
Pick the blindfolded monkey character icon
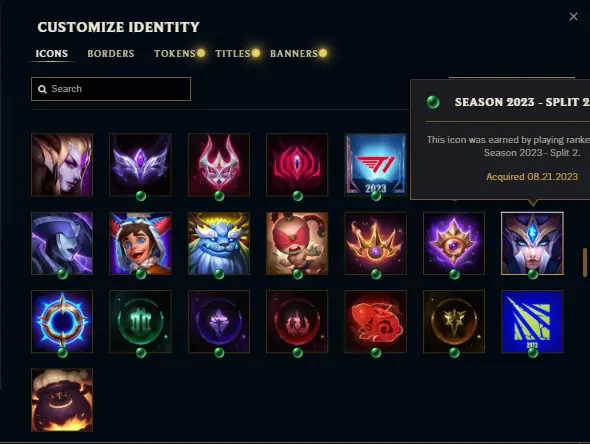[297, 243]
